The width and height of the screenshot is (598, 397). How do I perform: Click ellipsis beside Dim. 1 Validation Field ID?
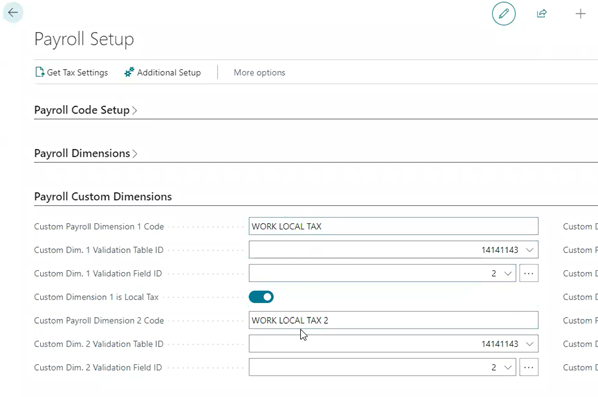(x=529, y=273)
